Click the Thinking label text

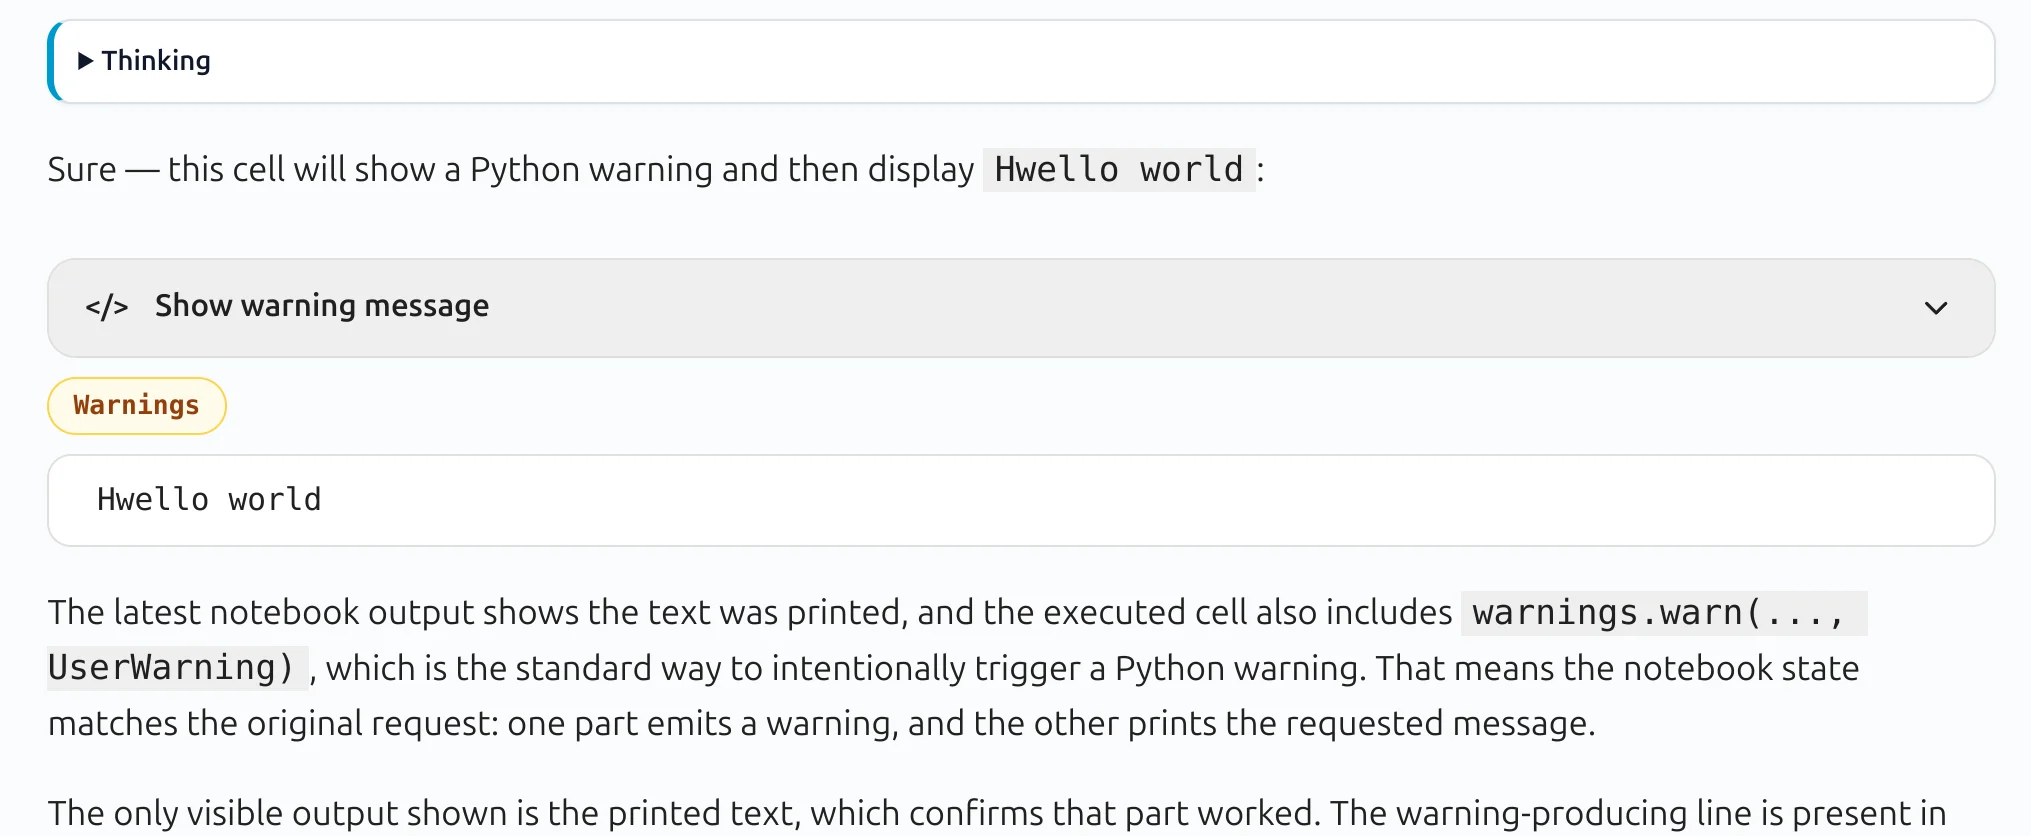[x=157, y=61]
